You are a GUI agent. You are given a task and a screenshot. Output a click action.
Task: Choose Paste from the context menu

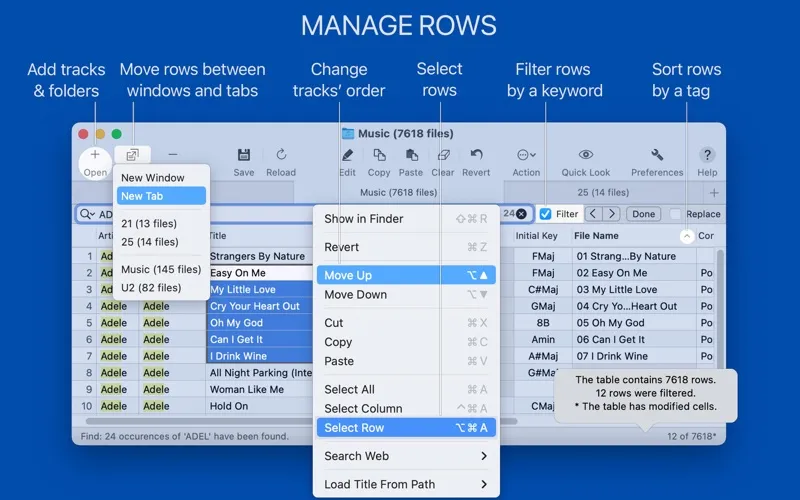point(406,361)
